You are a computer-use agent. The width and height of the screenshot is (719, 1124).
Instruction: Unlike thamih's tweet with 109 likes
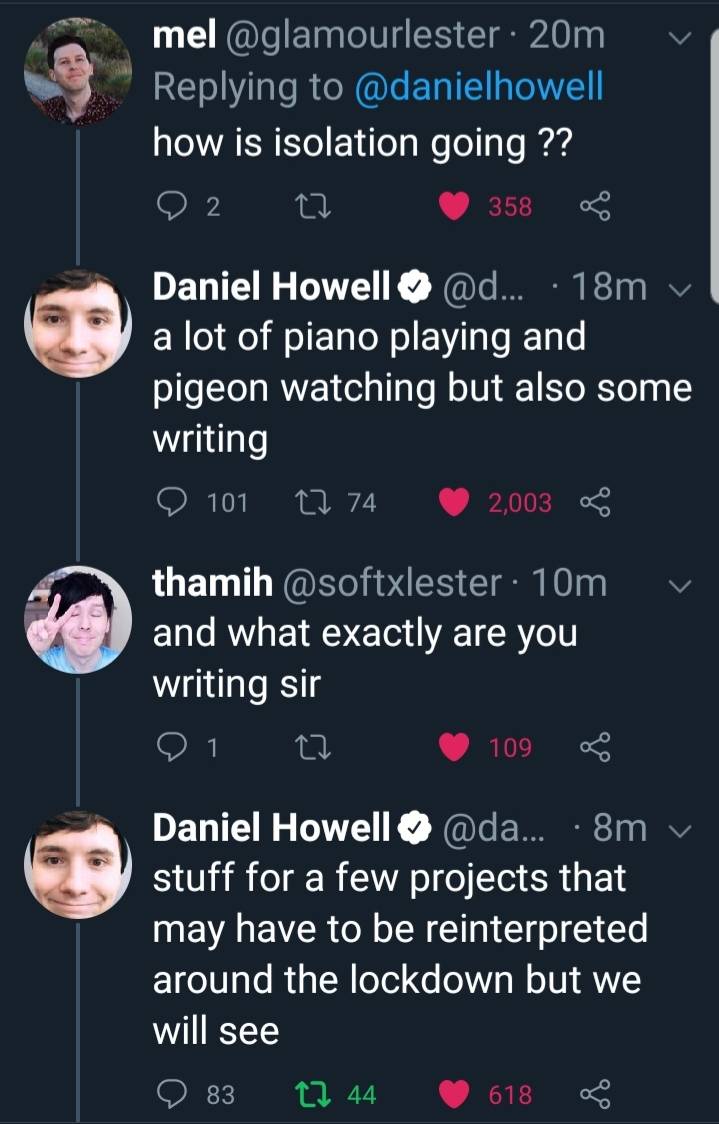coord(455,746)
